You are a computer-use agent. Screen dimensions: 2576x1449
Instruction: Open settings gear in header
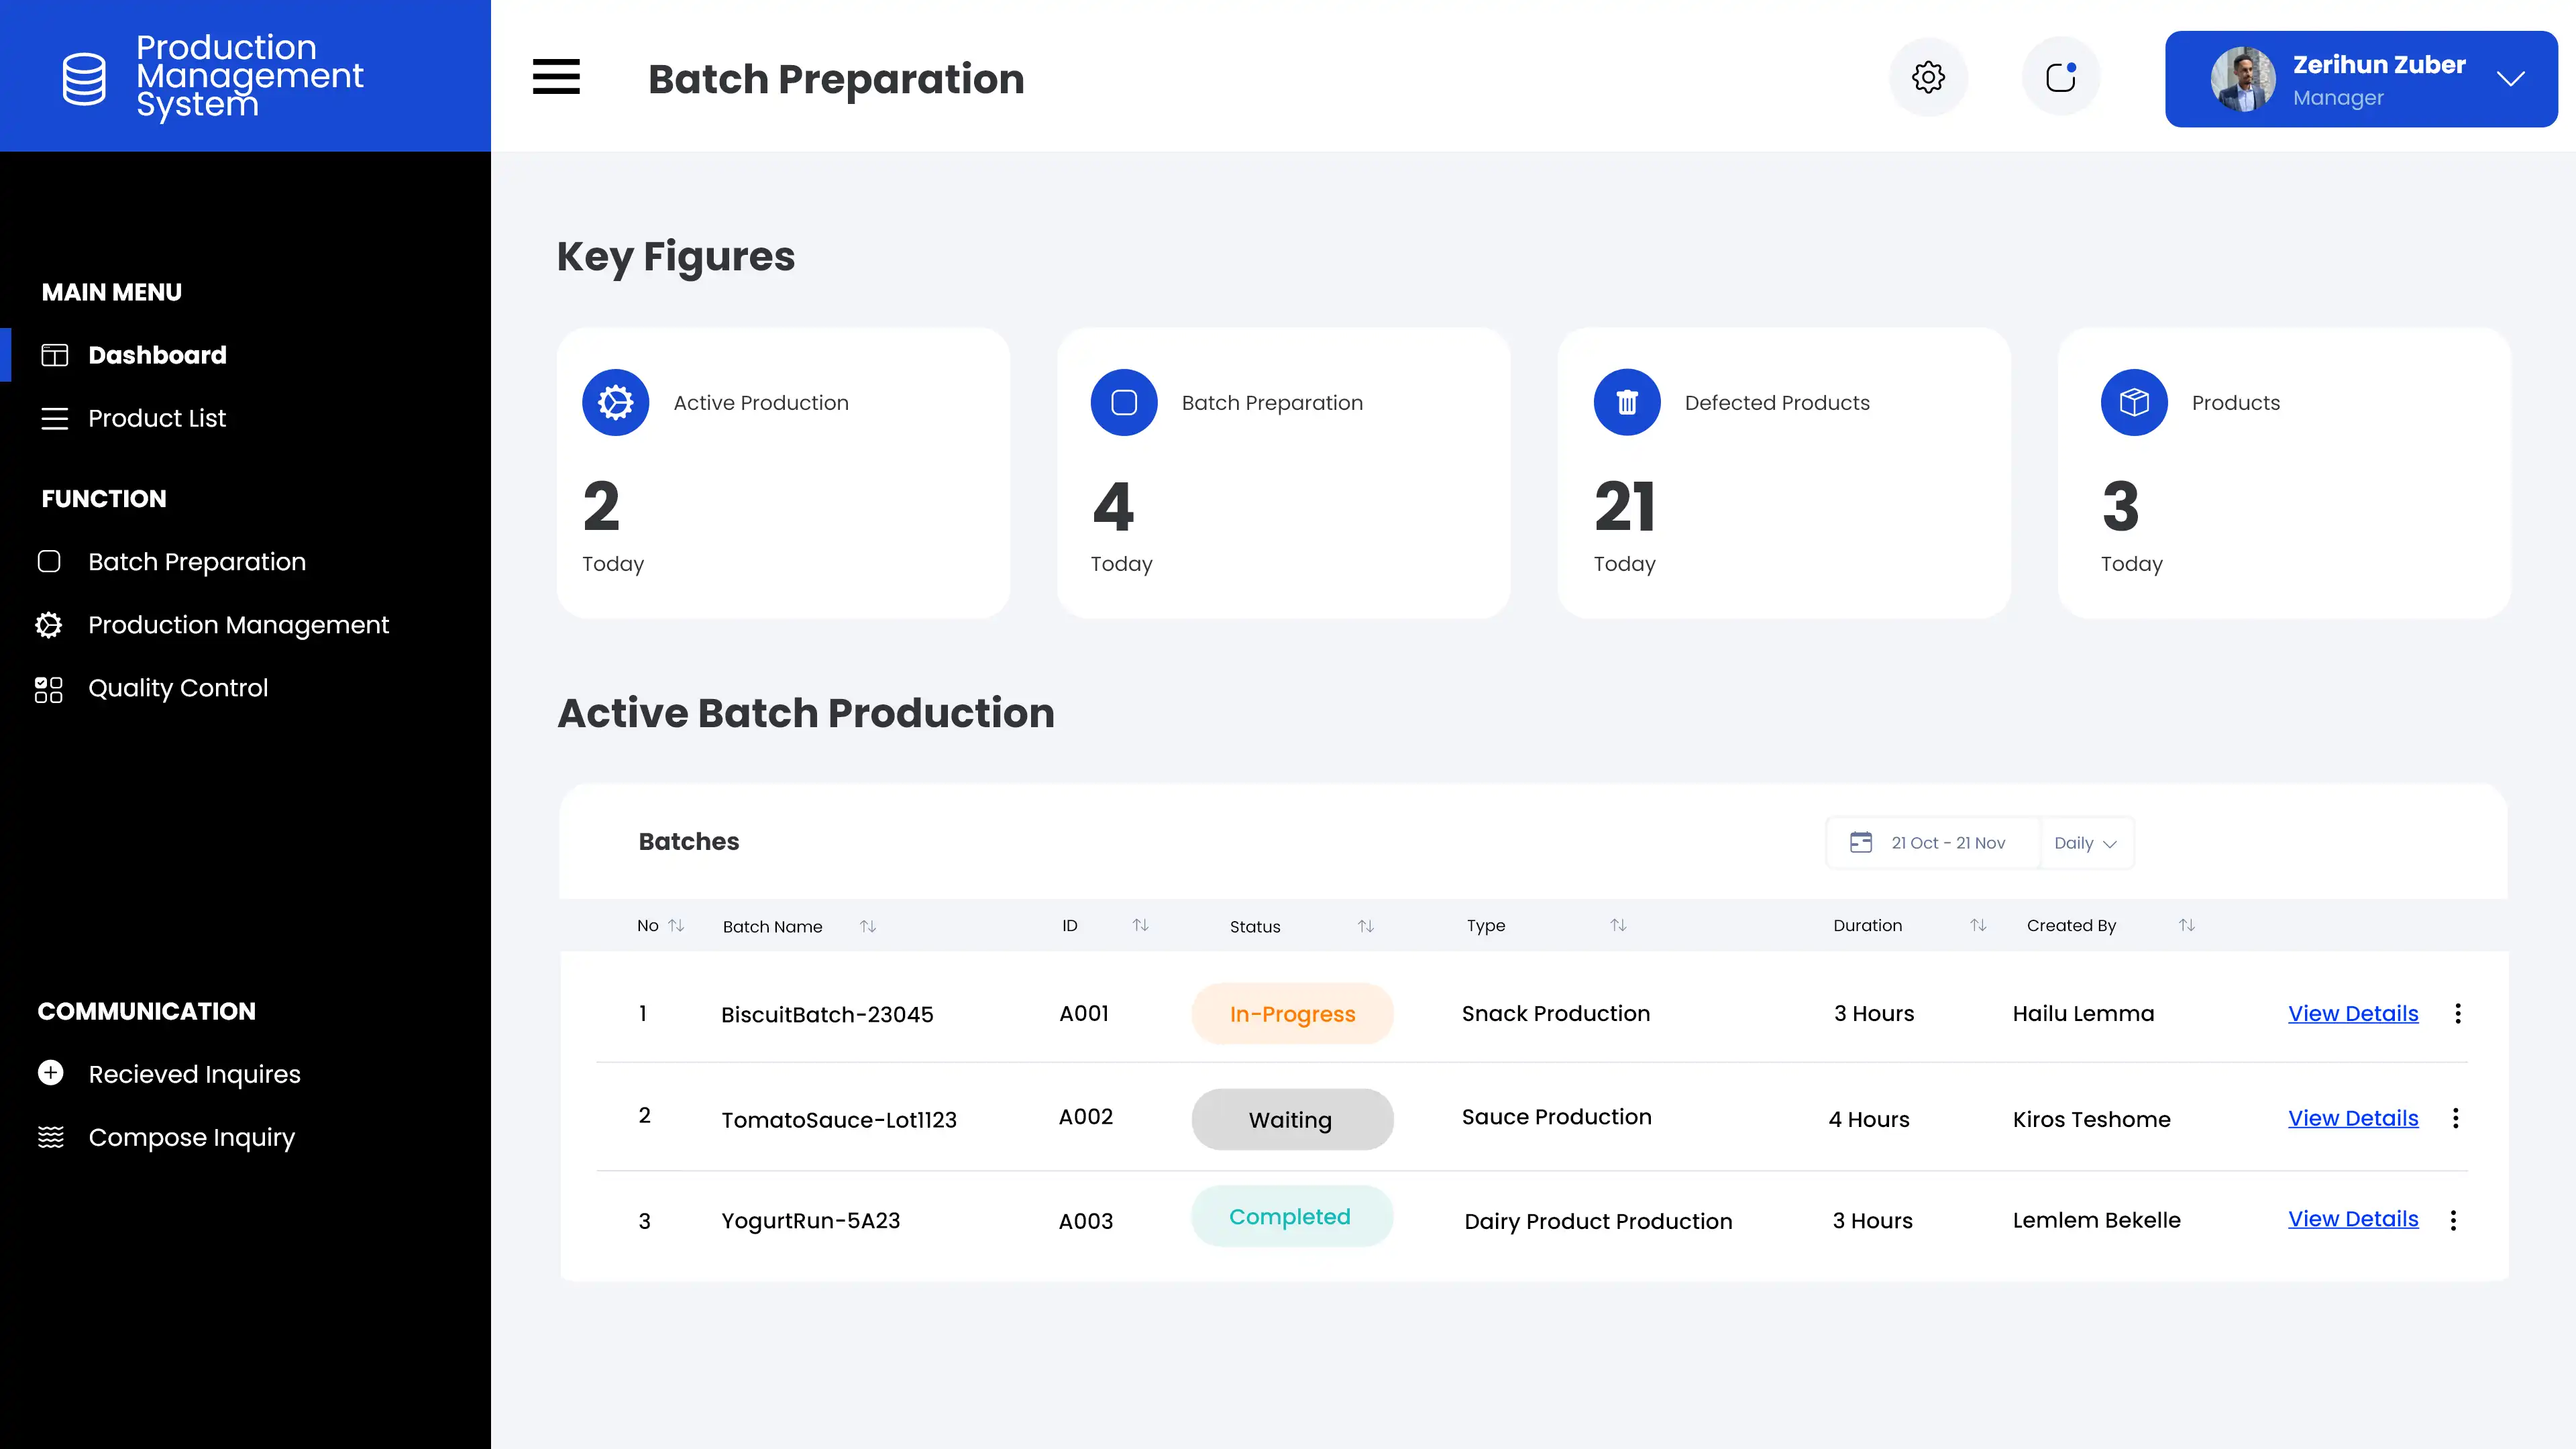click(x=1928, y=77)
